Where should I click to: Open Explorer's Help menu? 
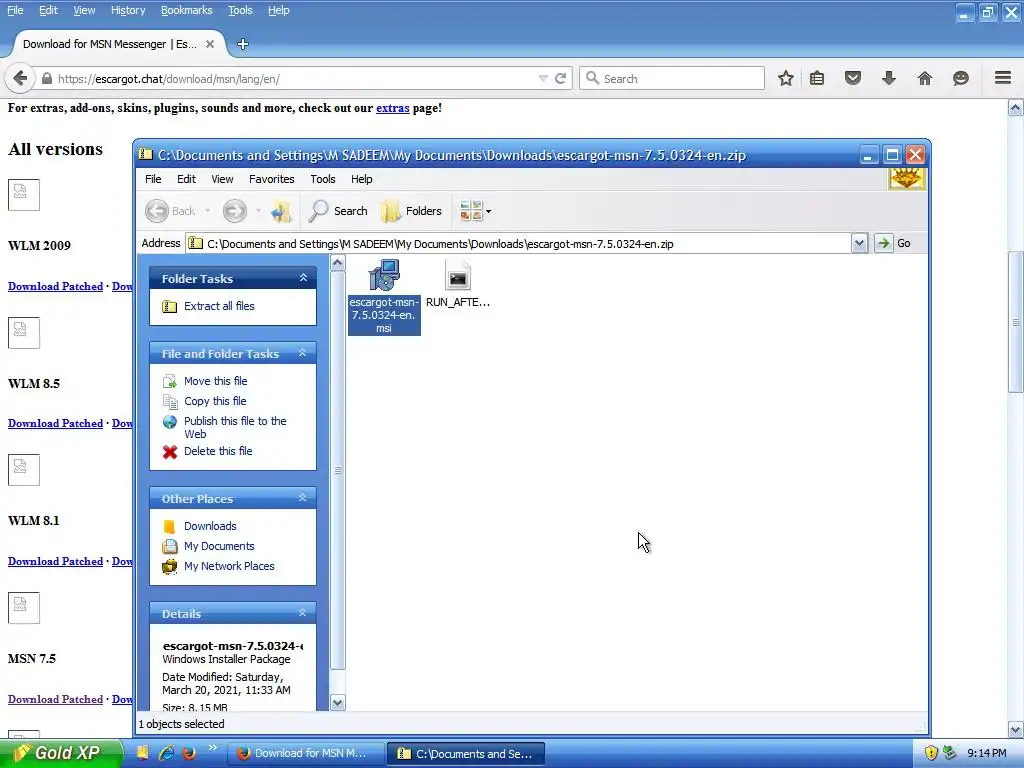click(x=362, y=179)
